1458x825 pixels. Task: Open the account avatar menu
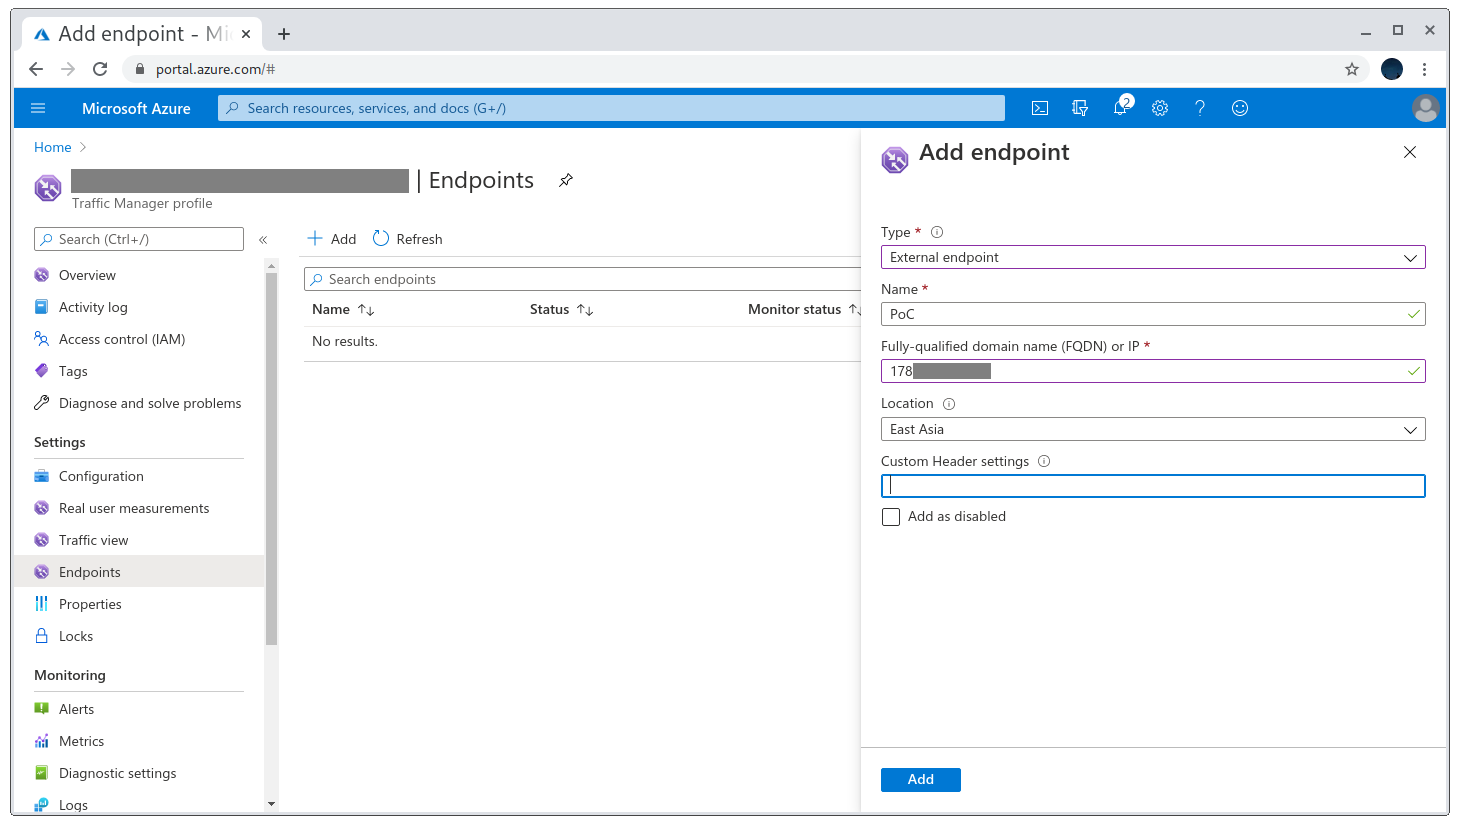1426,108
